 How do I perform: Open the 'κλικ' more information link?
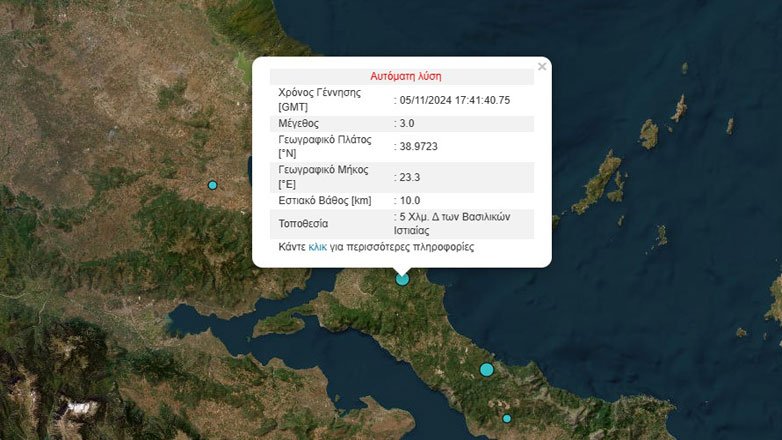[x=318, y=247]
